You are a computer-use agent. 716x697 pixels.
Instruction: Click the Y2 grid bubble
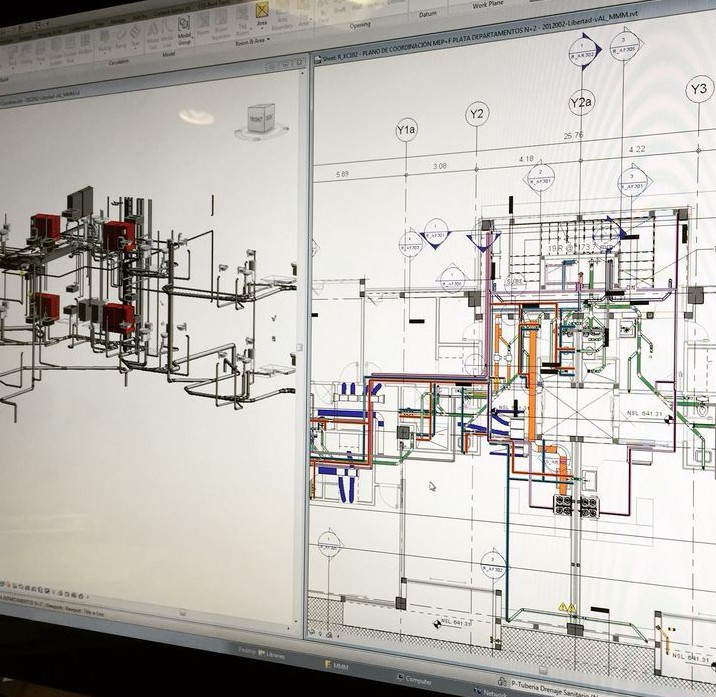click(477, 115)
